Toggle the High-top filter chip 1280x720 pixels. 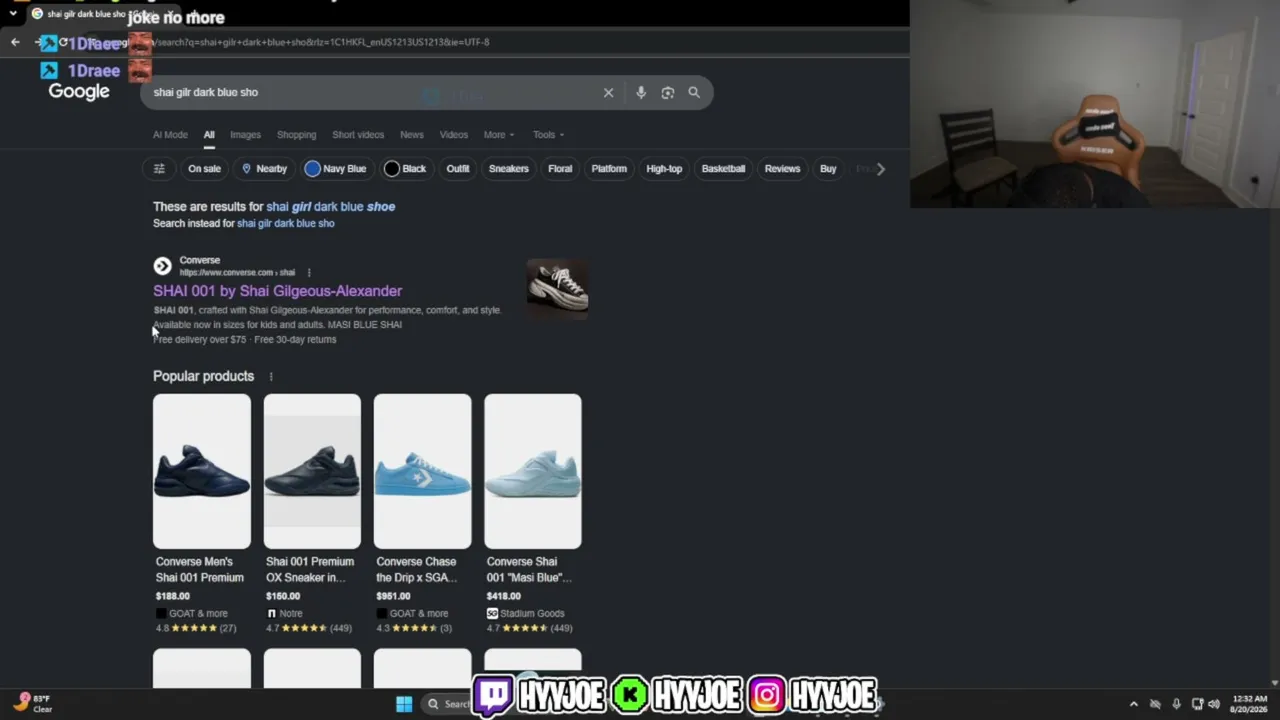point(664,169)
